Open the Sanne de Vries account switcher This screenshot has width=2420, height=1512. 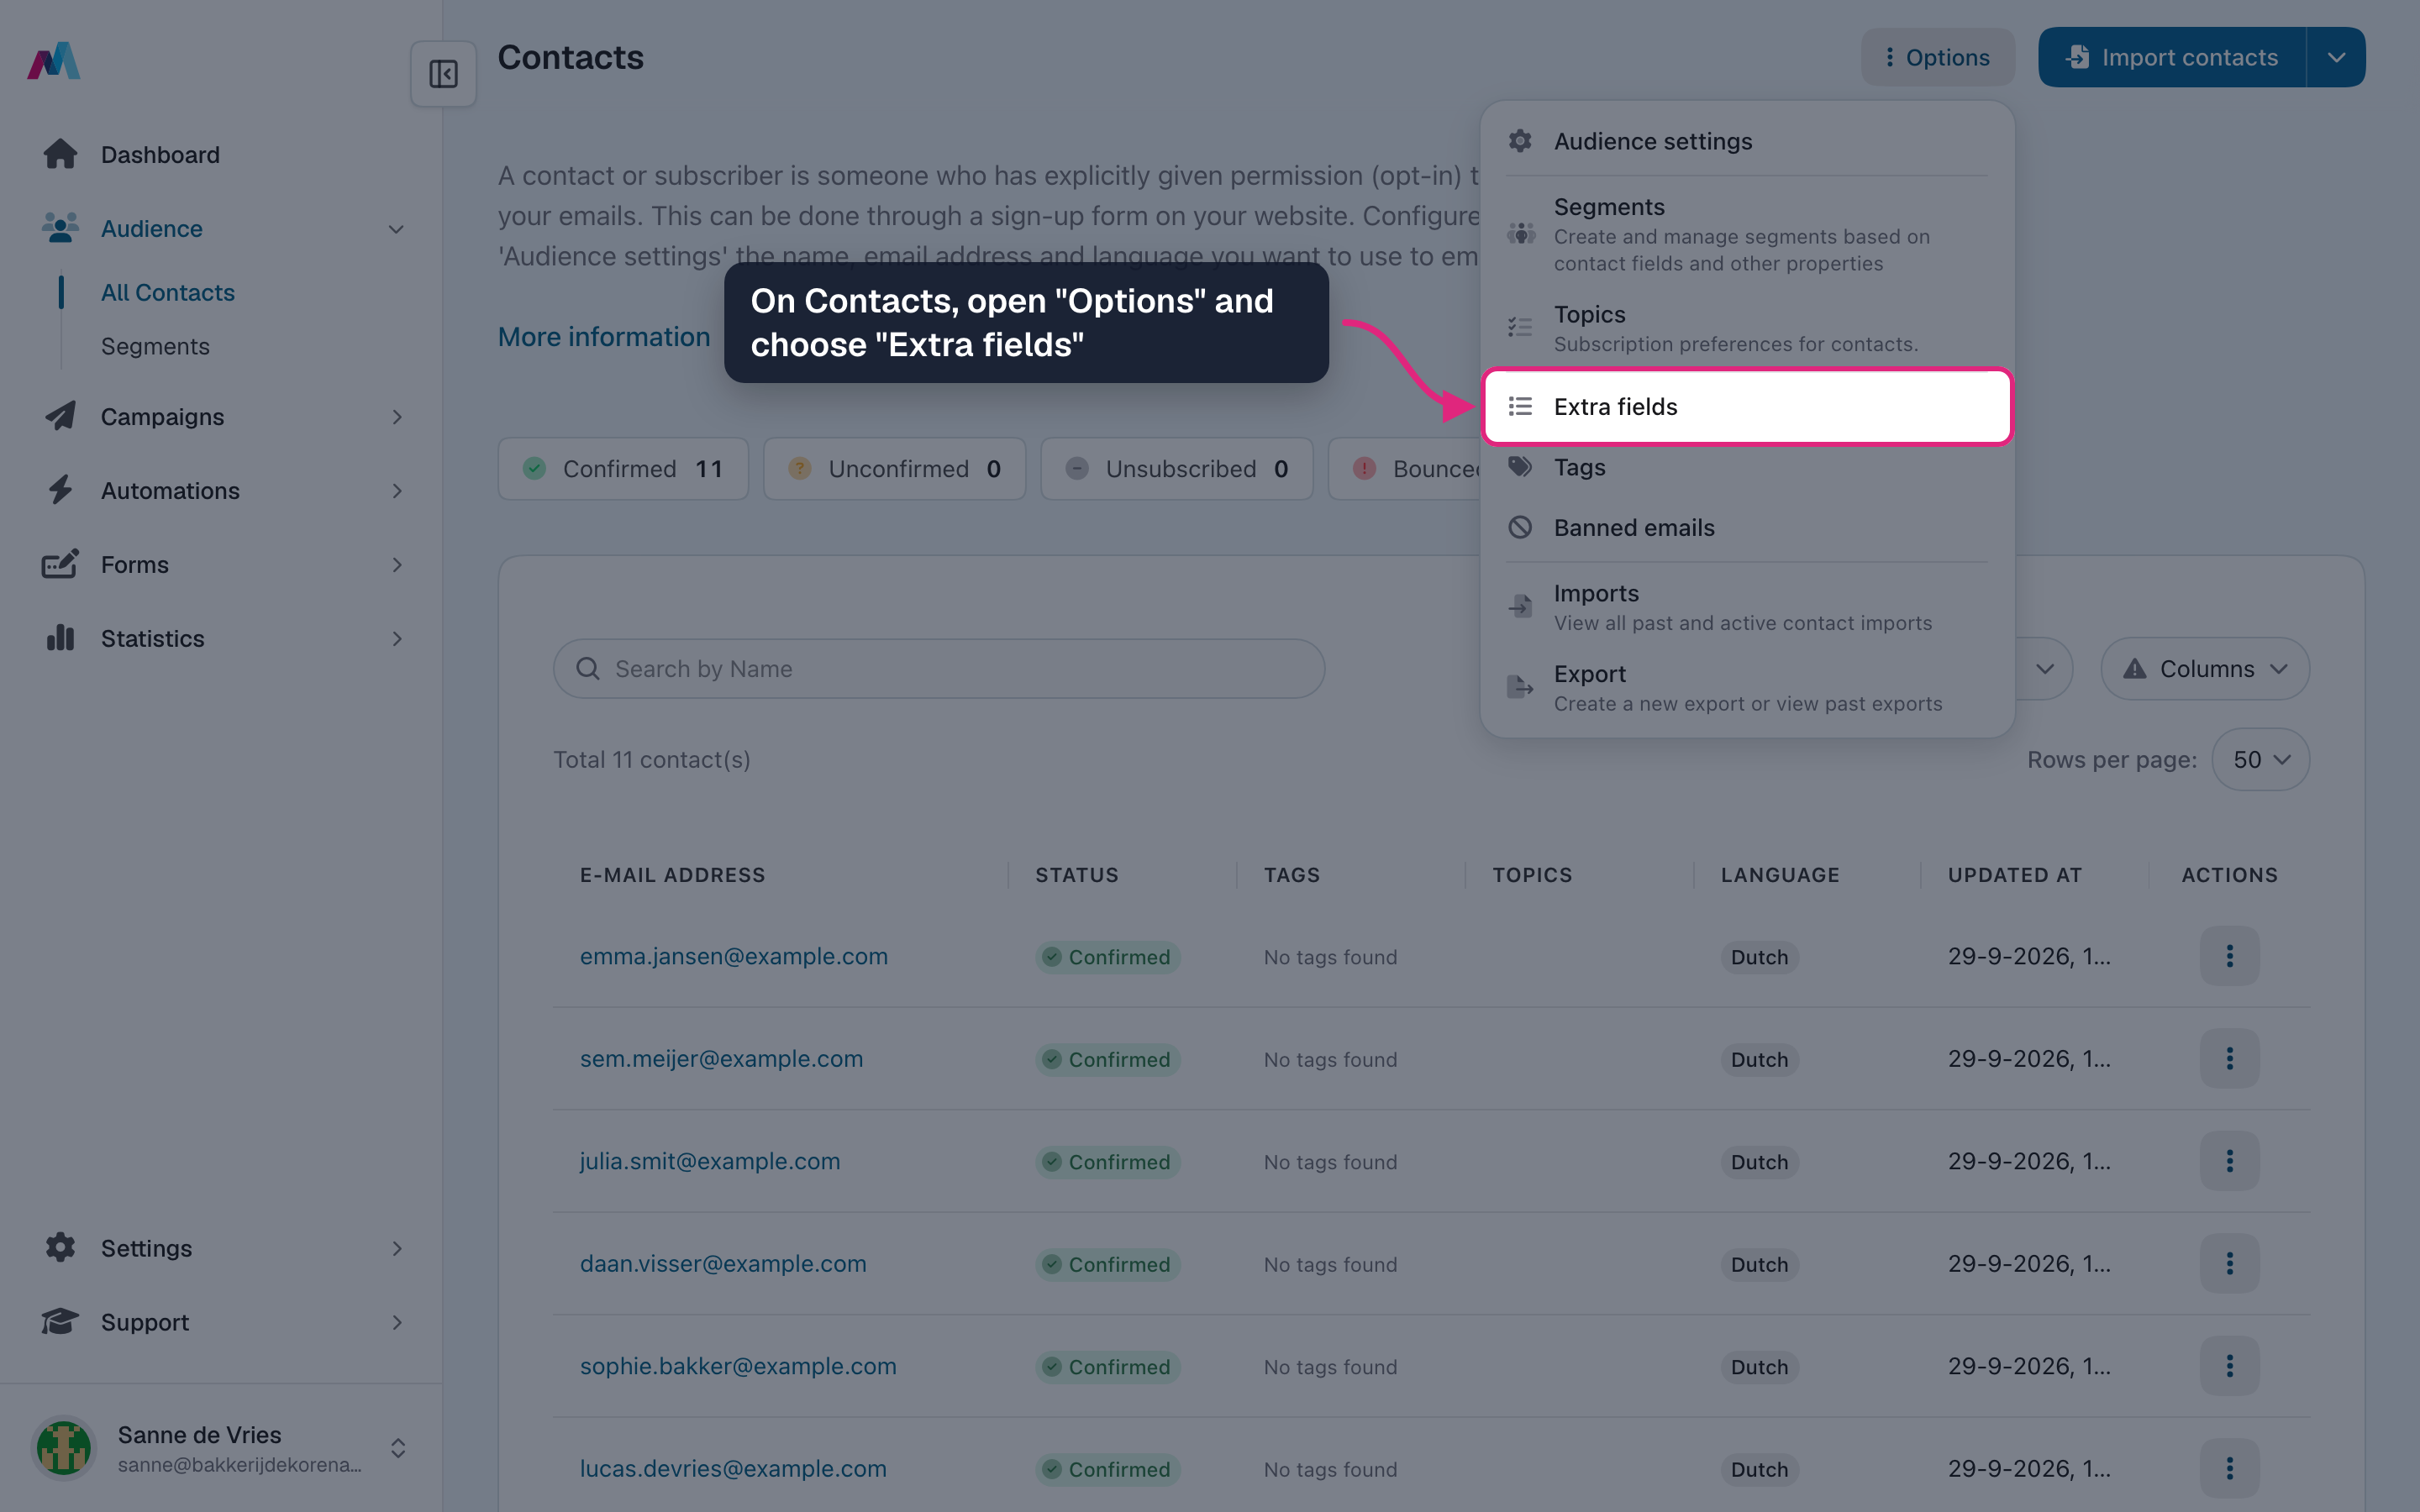tap(221, 1448)
